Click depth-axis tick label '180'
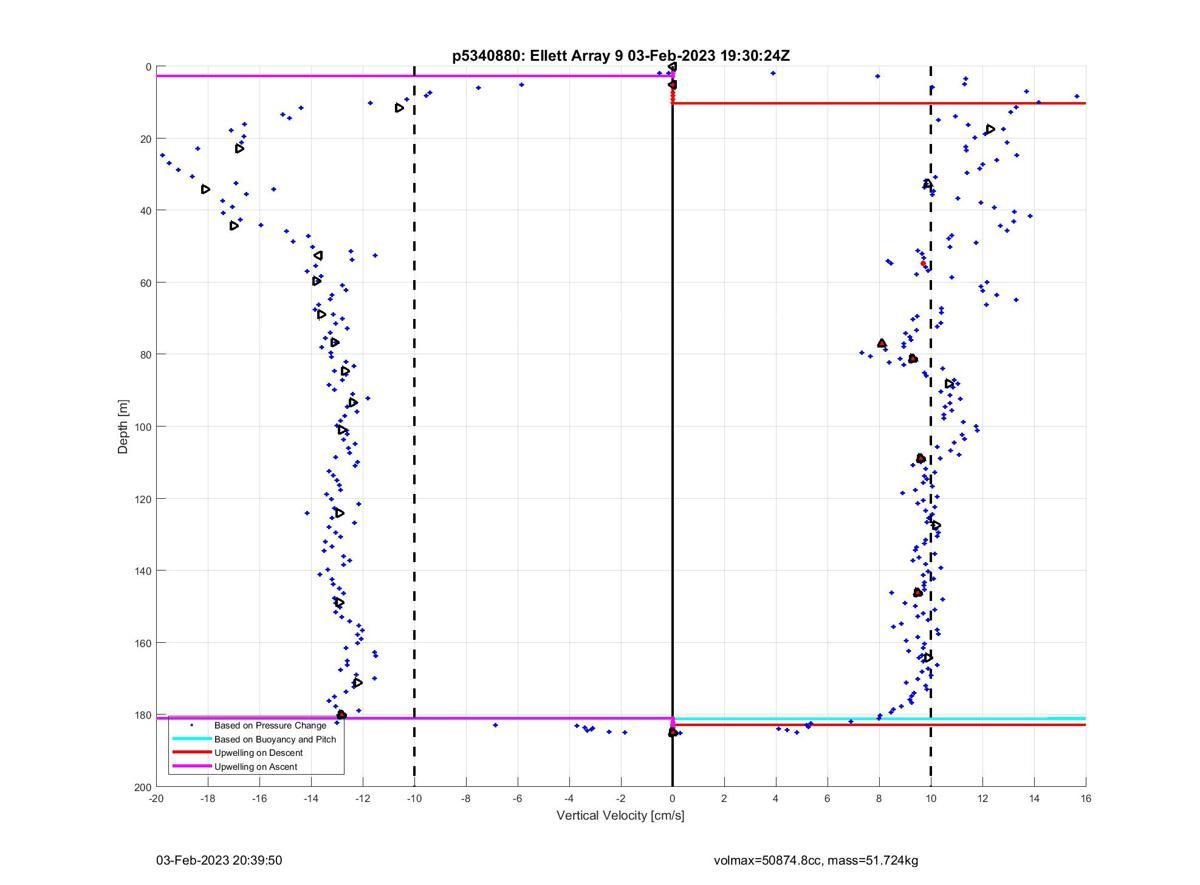The height and width of the screenshot is (885, 1200). click(x=142, y=715)
